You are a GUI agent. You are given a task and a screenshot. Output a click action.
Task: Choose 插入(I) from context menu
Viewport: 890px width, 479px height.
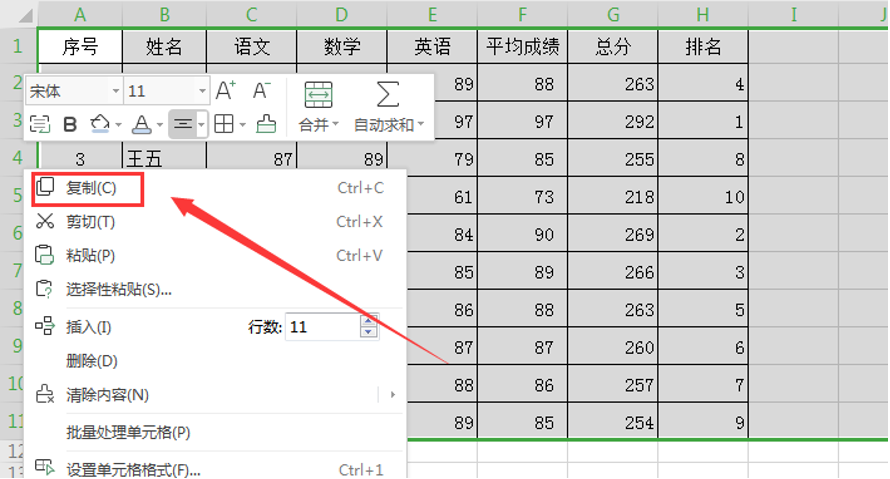click(x=89, y=327)
